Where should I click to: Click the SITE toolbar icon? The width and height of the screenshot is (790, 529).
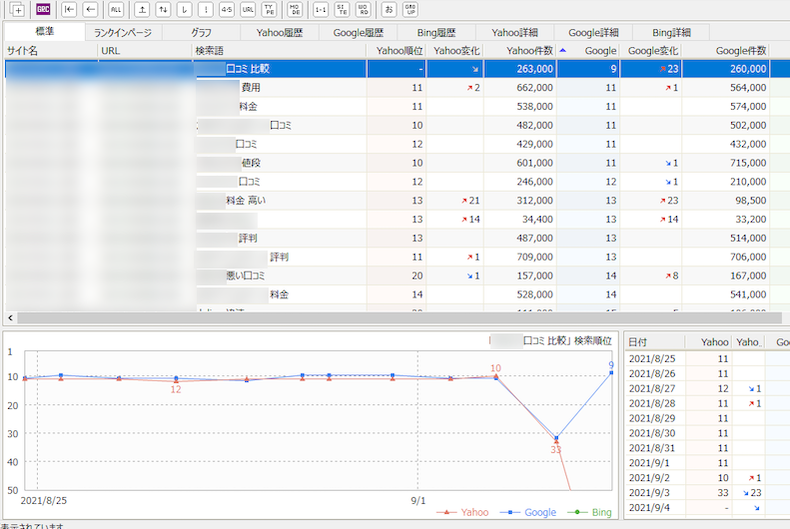tap(342, 9)
